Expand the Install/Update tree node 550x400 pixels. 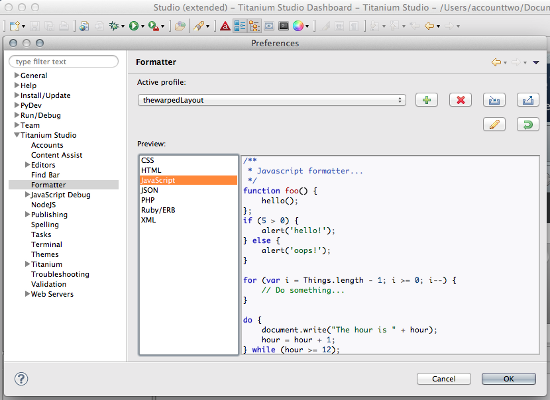coord(16,95)
